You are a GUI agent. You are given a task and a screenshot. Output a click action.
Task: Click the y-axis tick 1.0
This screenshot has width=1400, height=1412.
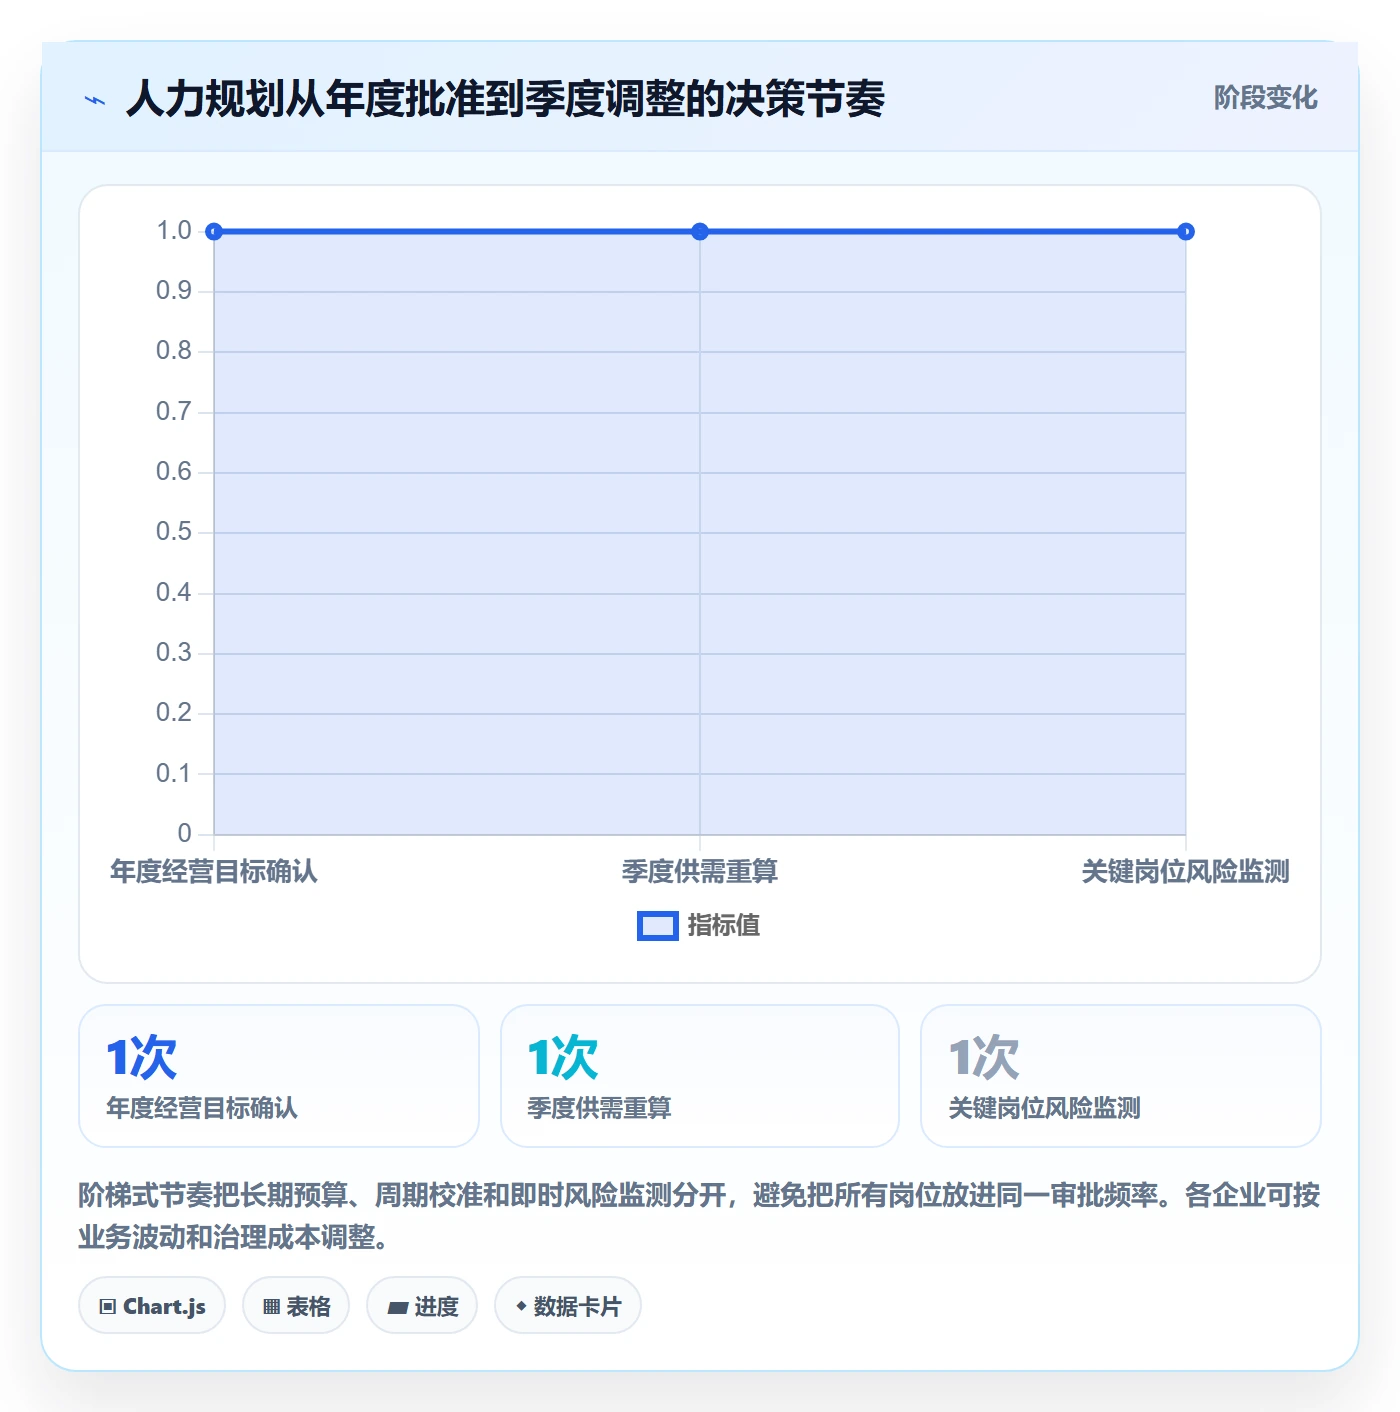click(174, 231)
